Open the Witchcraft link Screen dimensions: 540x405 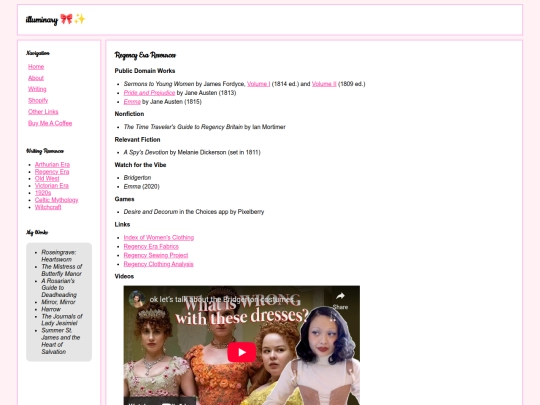pos(48,207)
